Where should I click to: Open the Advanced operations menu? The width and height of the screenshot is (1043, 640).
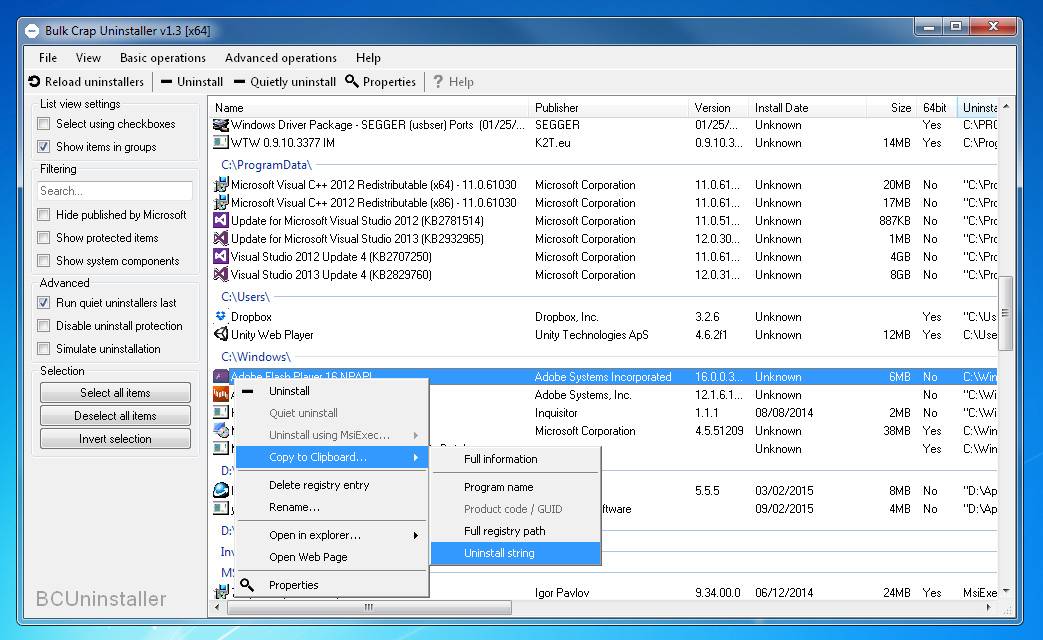point(280,58)
